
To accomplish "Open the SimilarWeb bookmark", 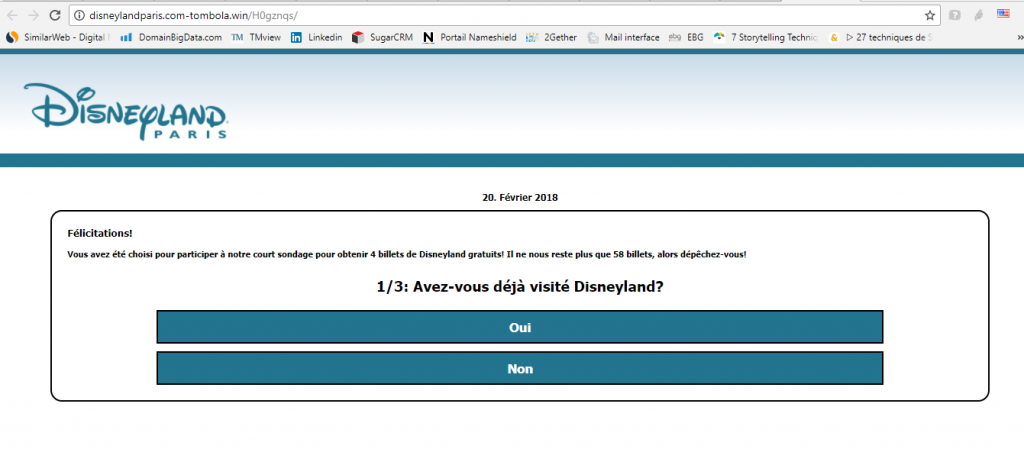I will pyautogui.click(x=57, y=37).
